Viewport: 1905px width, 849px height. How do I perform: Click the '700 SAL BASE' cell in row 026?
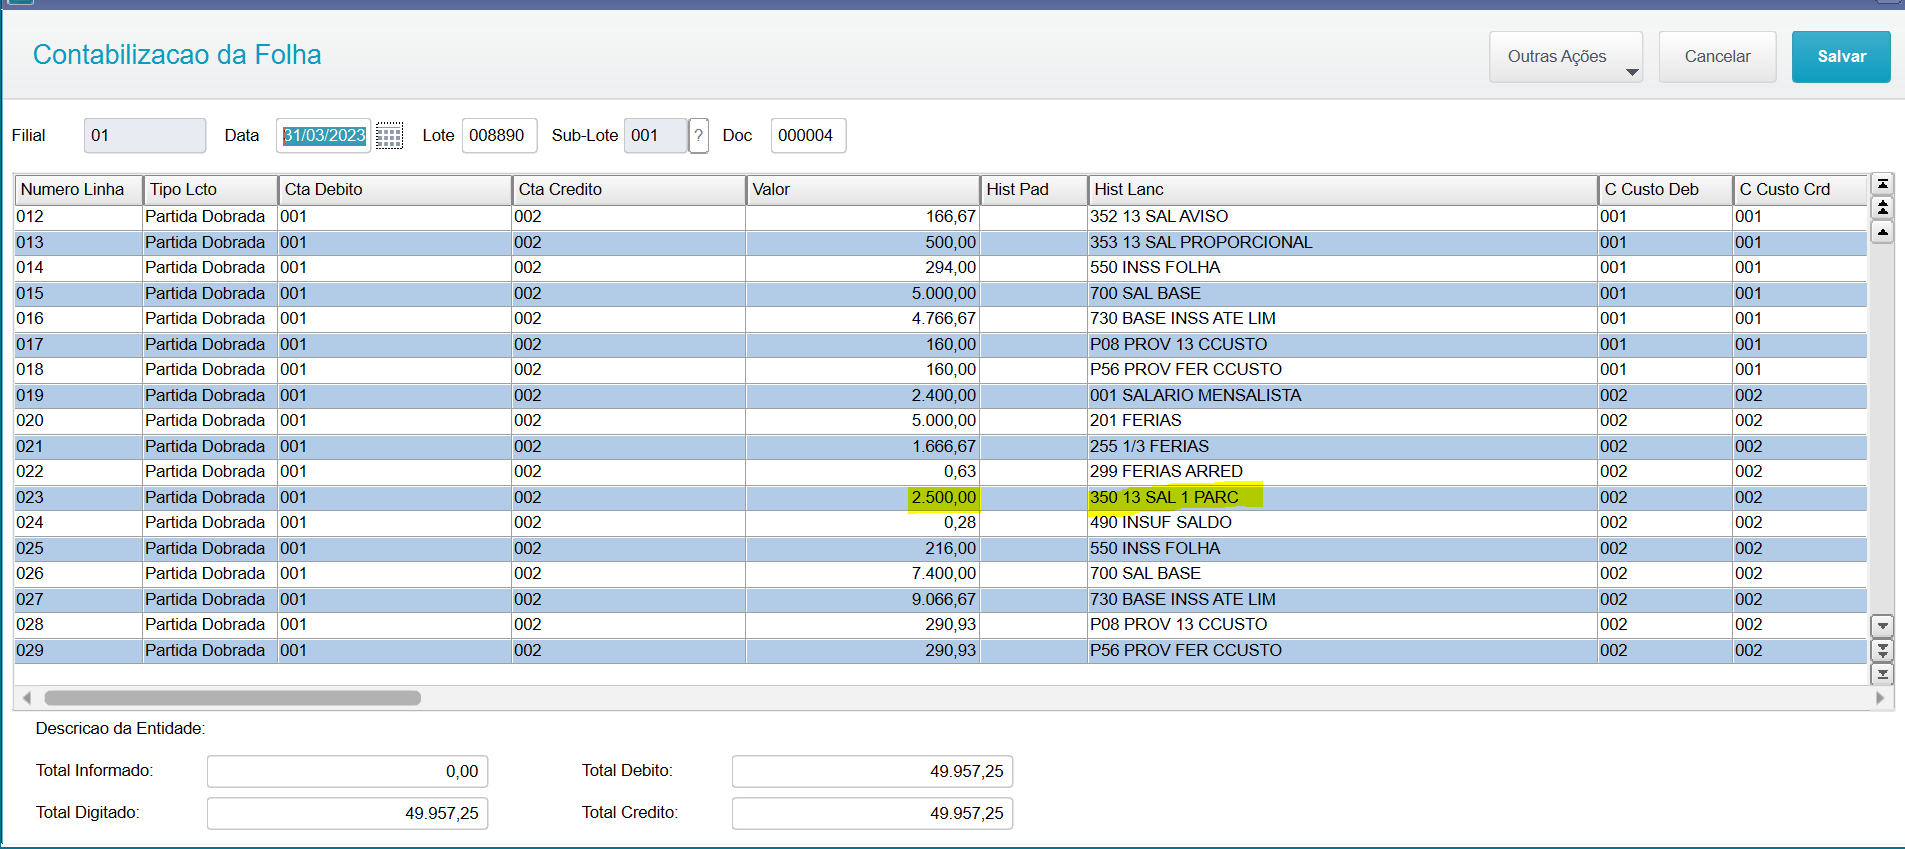pos(1343,574)
